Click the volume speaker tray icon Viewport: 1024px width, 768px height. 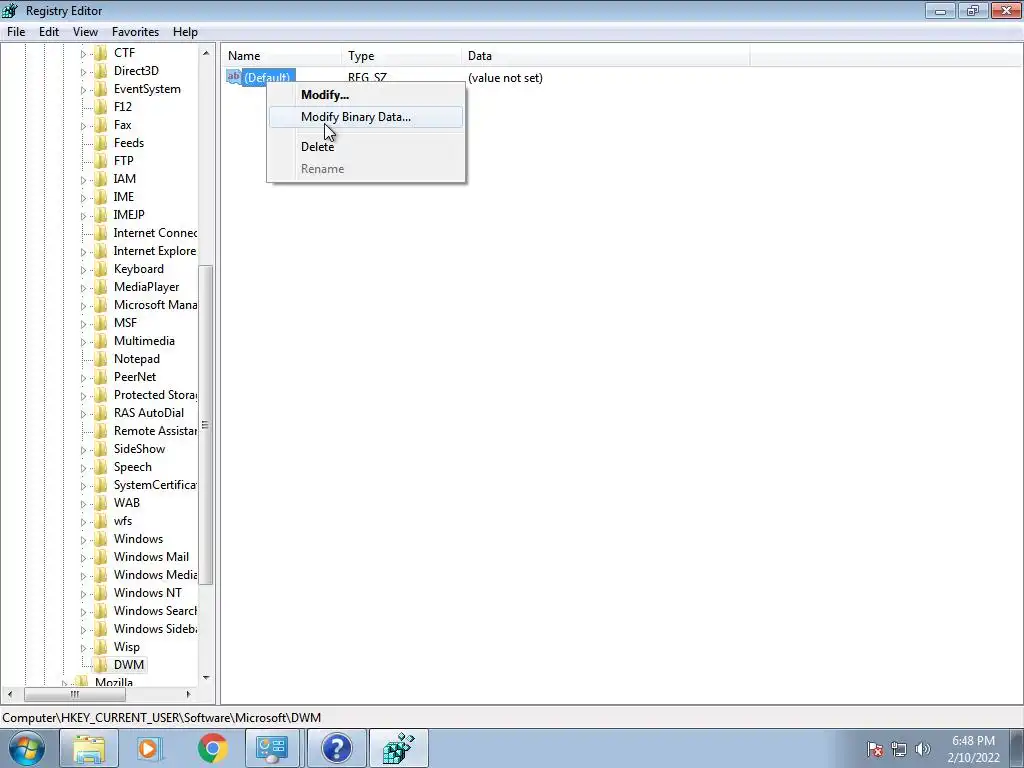coord(923,749)
